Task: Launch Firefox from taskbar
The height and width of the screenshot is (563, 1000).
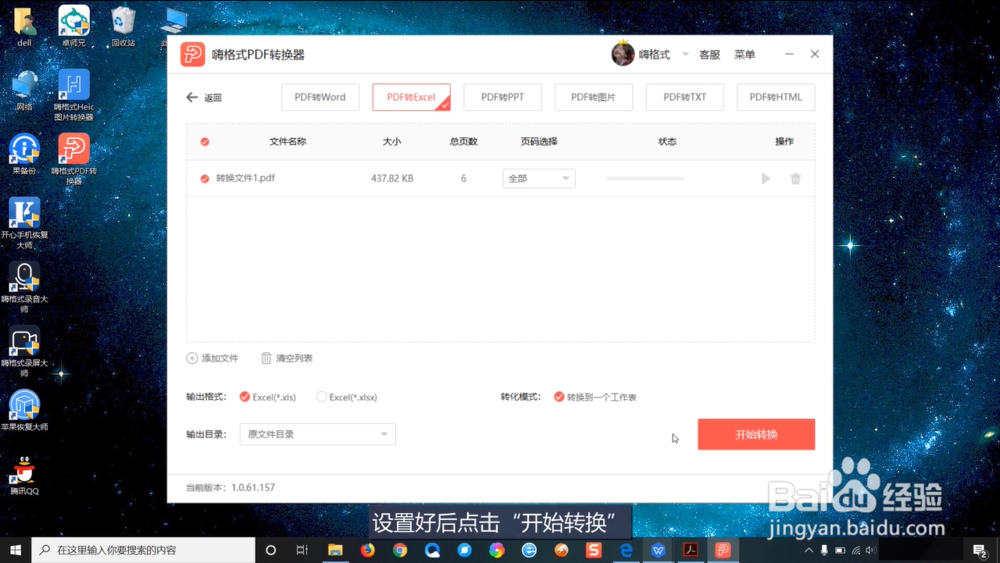Action: click(x=367, y=550)
